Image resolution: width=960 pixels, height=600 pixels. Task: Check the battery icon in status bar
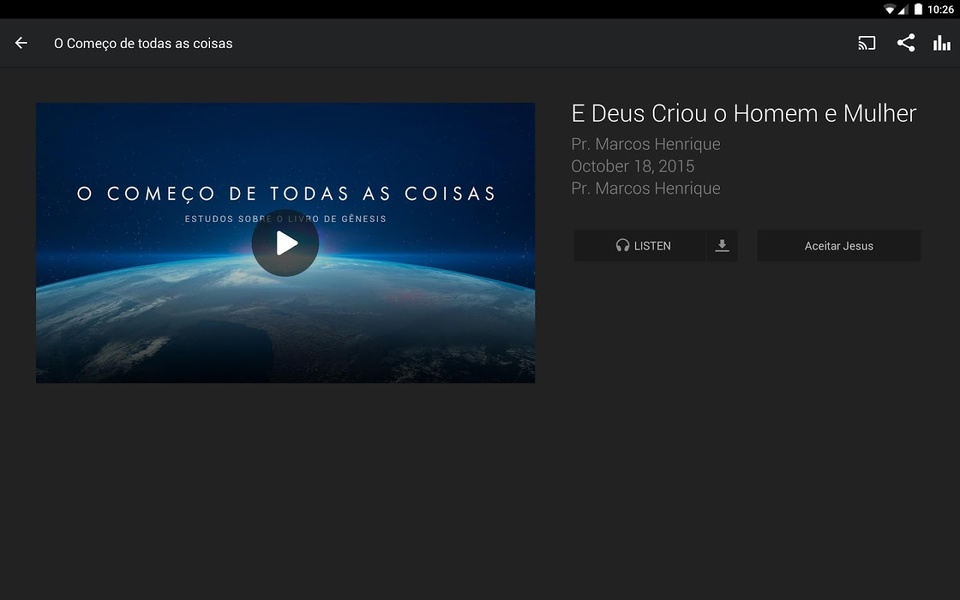pos(918,9)
